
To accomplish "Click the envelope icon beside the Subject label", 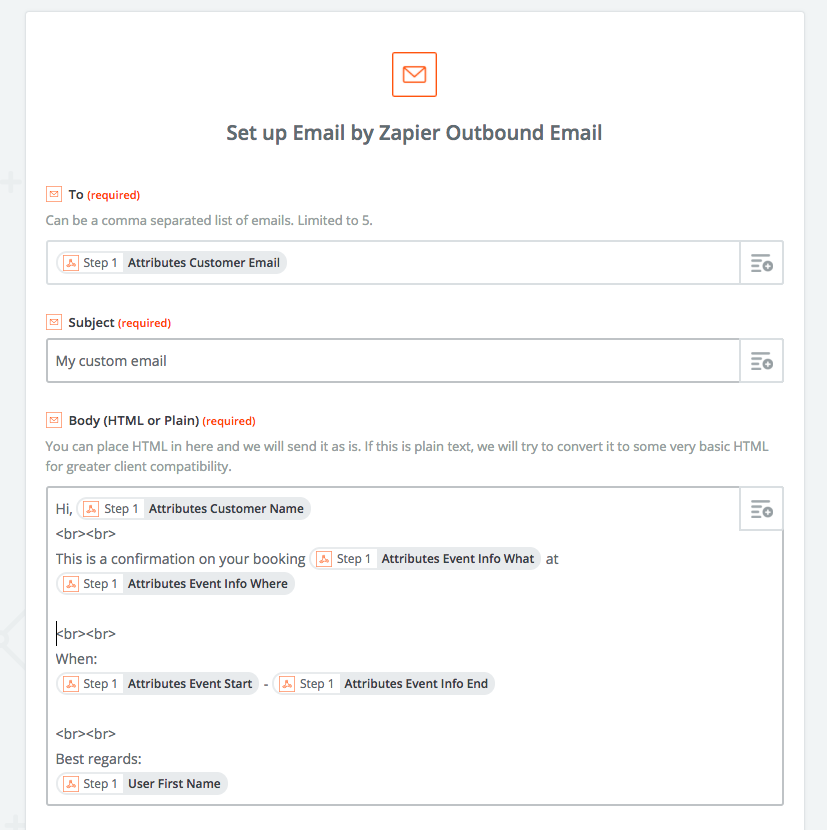I will (x=53, y=322).
